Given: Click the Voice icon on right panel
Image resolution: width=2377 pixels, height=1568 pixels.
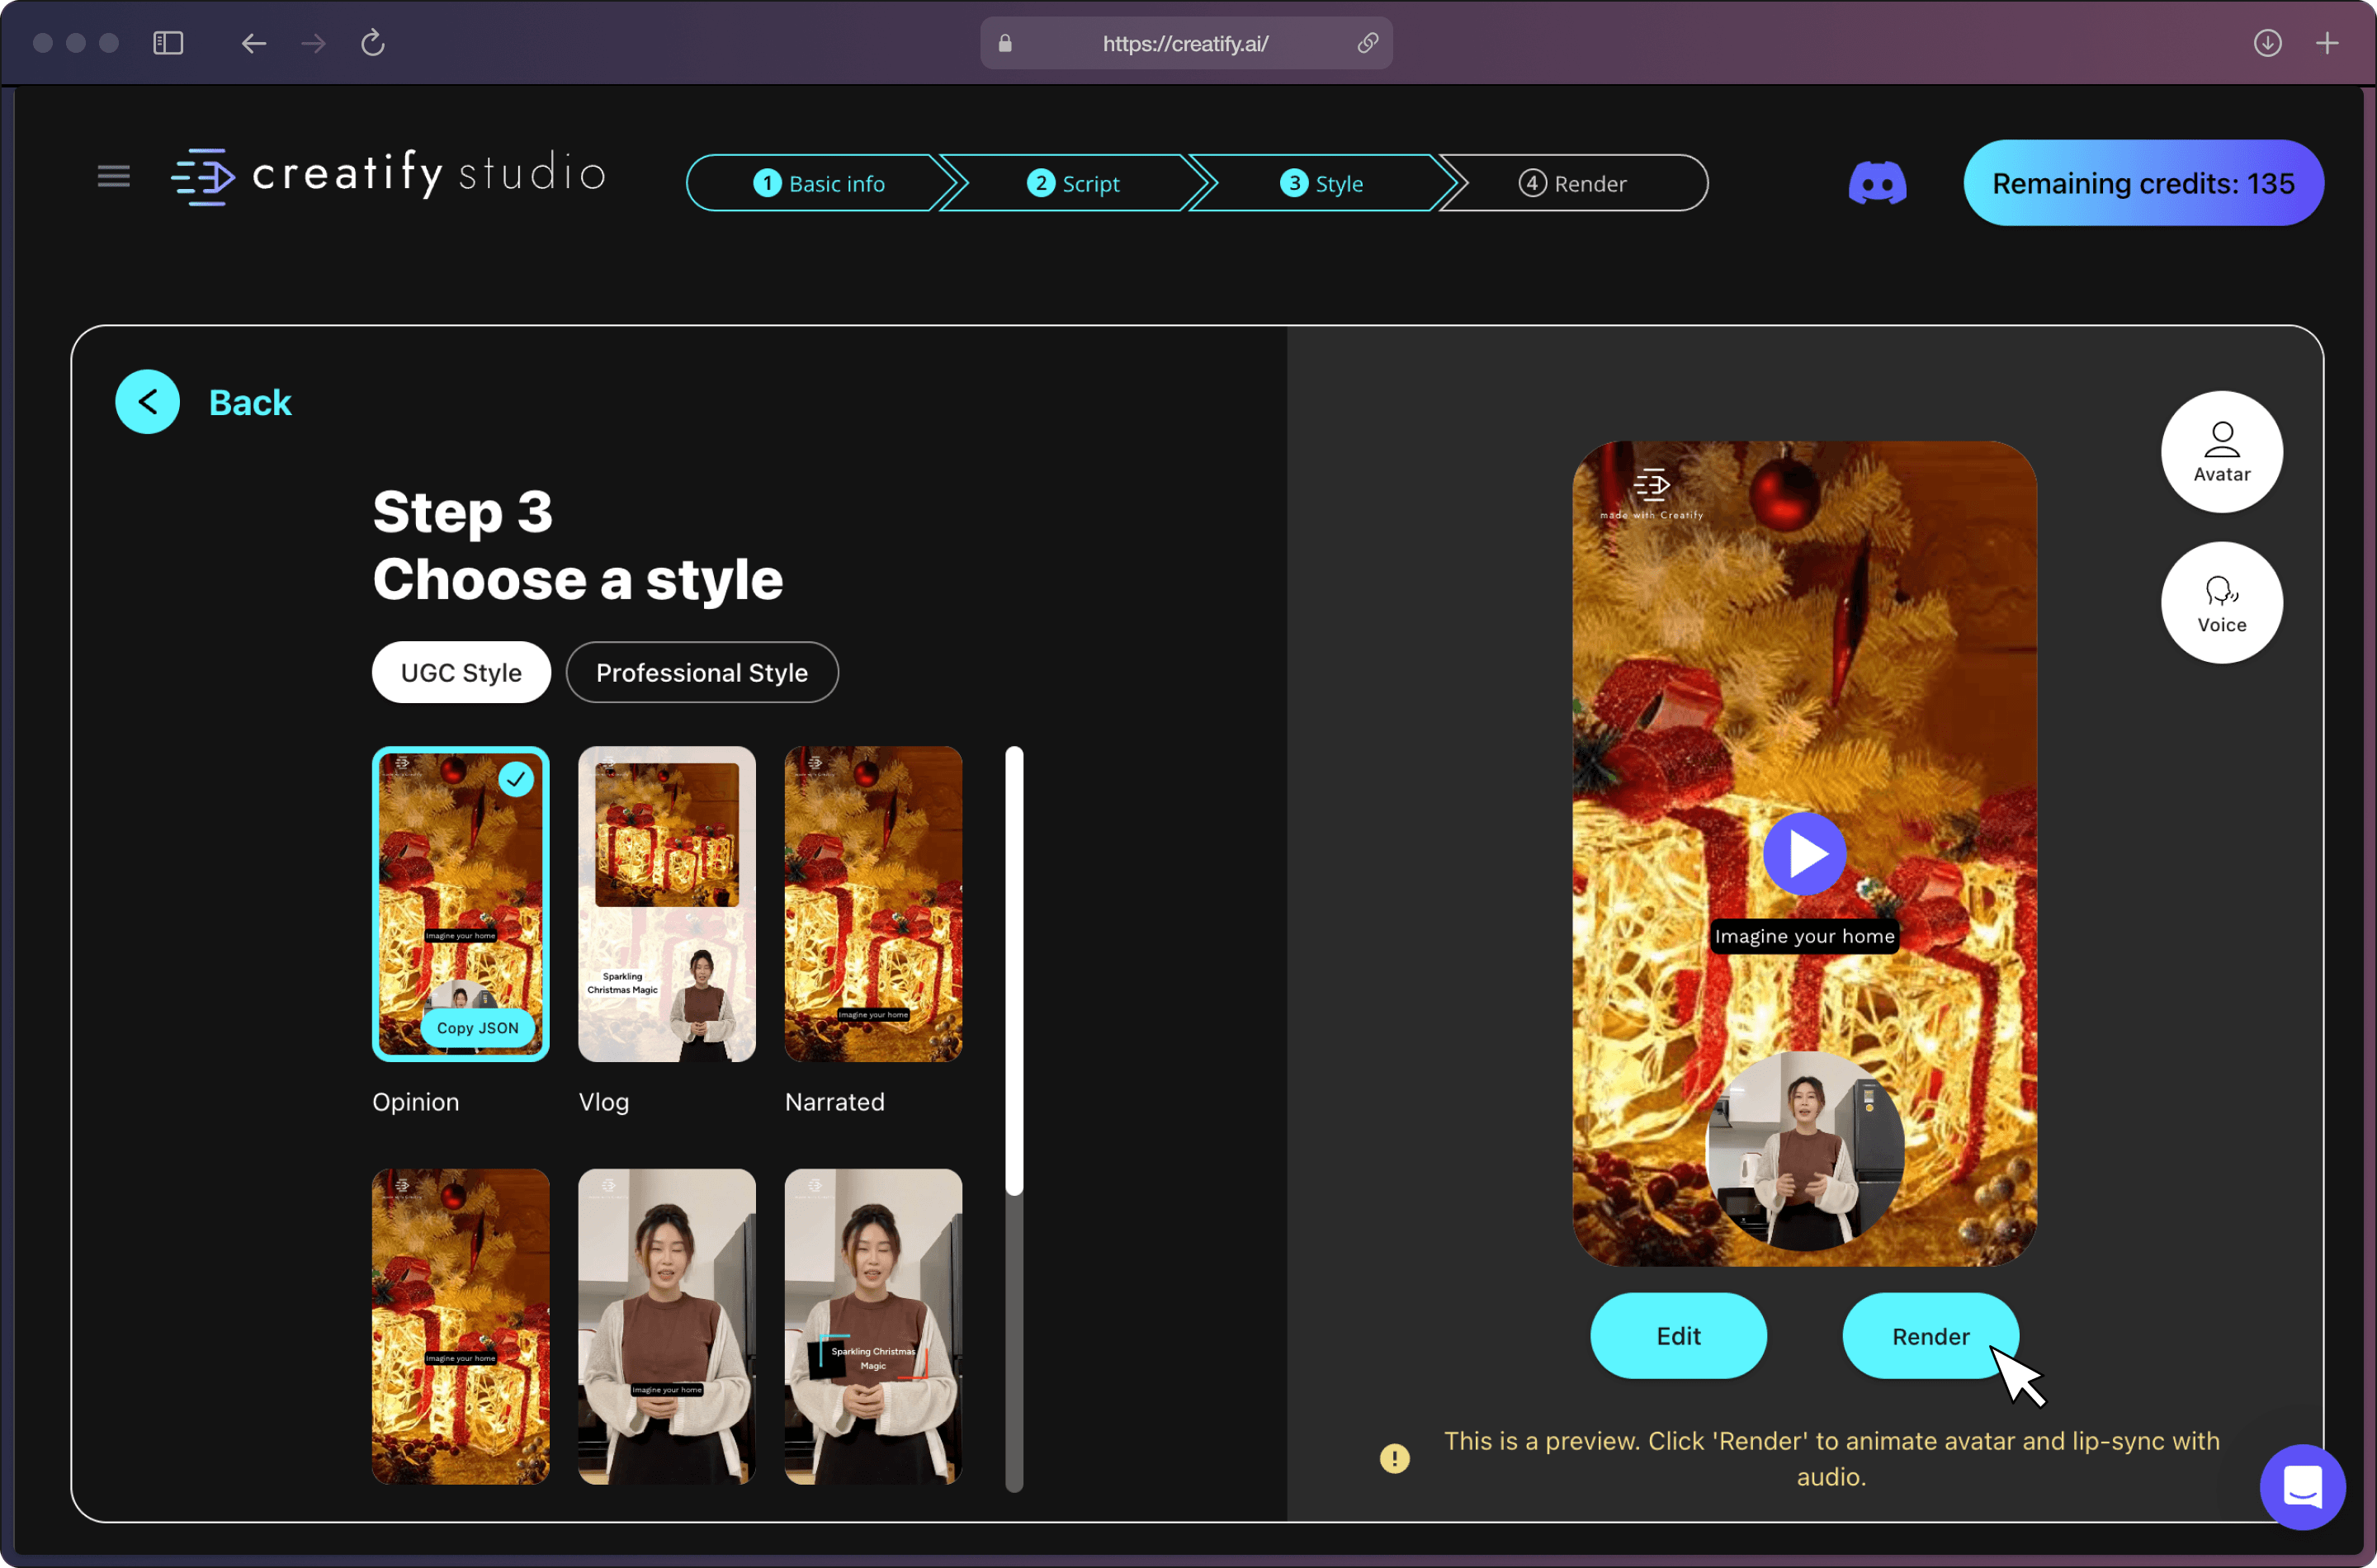Looking at the screenshot, I should click(2223, 600).
